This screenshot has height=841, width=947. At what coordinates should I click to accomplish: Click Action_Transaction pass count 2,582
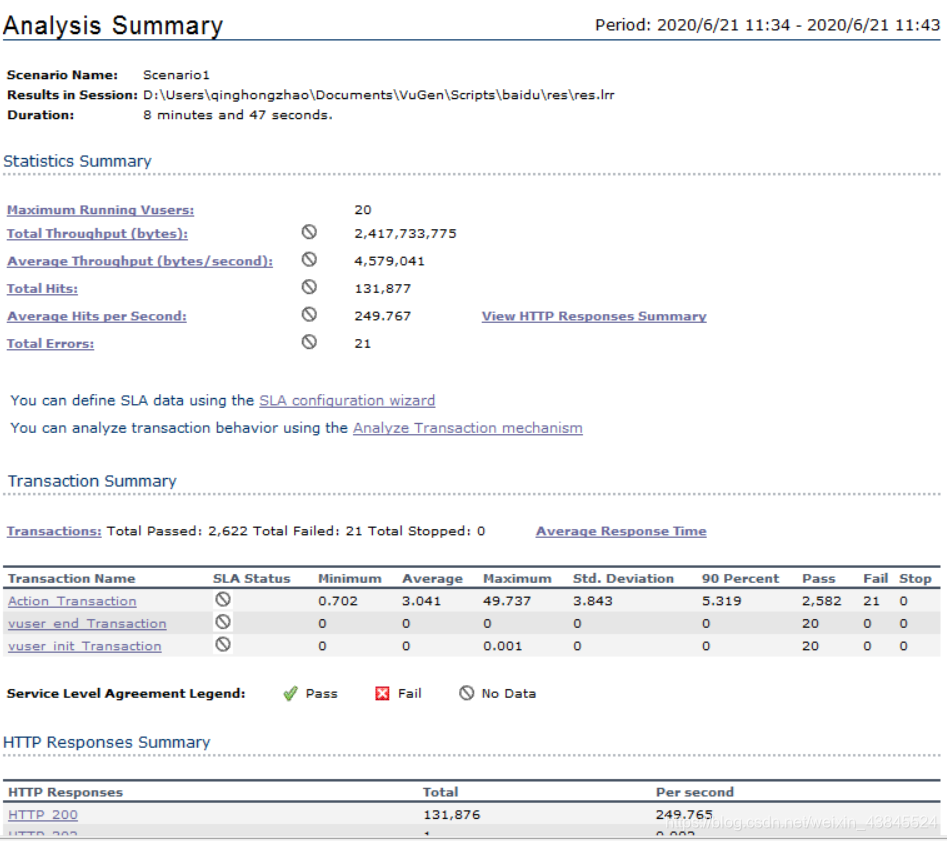pyautogui.click(x=821, y=601)
